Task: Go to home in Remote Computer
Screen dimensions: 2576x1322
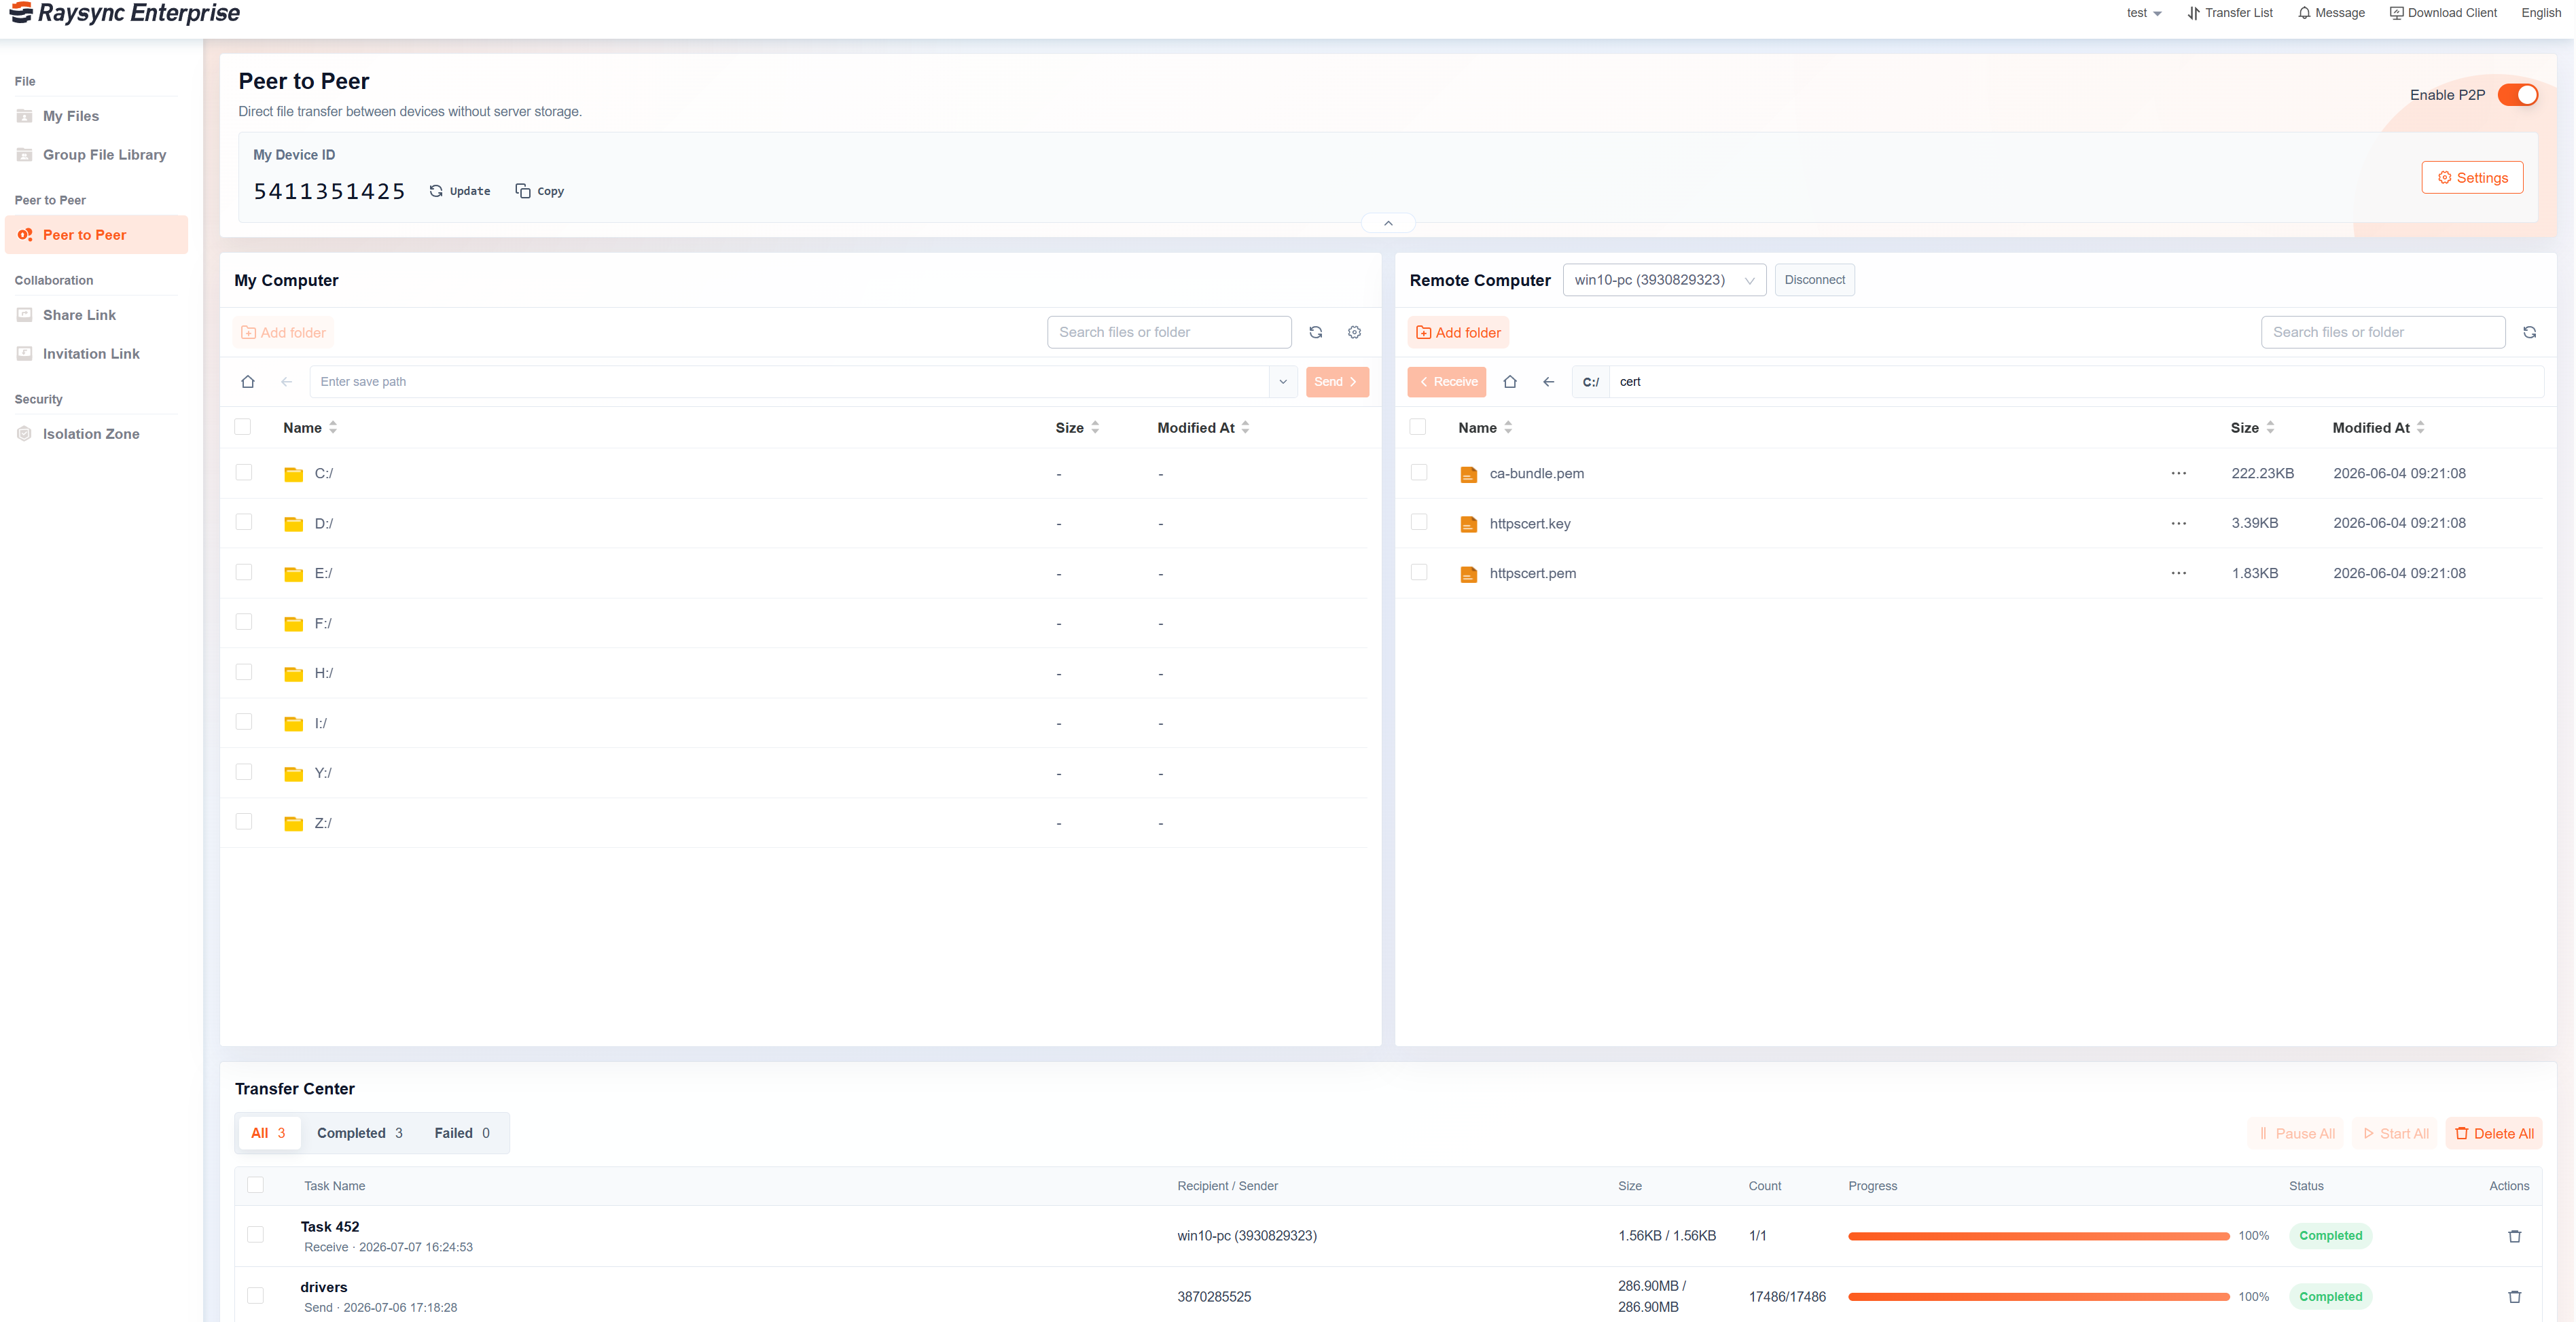Action: 1510,382
